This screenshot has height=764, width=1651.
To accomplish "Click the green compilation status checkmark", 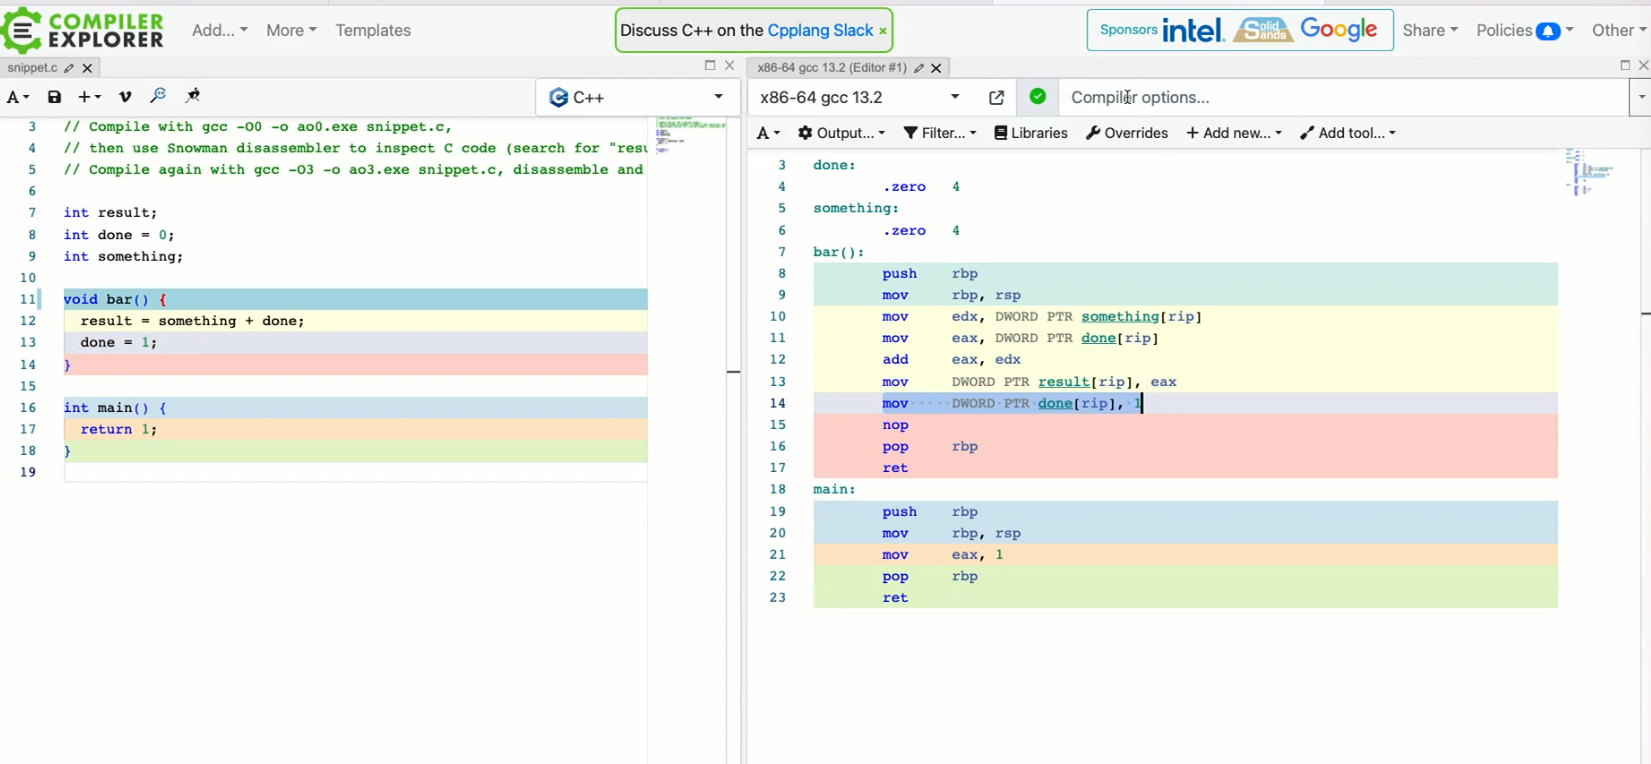I will (x=1038, y=97).
